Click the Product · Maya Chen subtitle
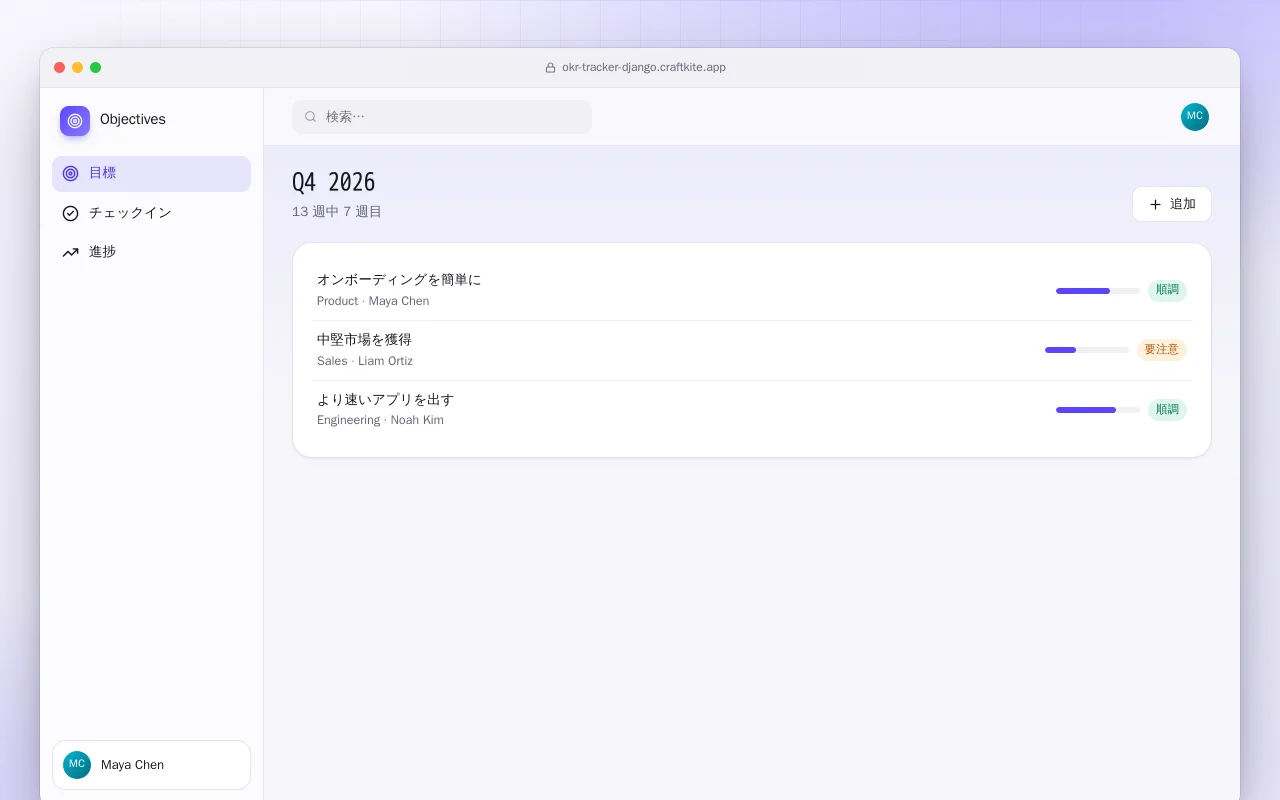Image resolution: width=1280 pixels, height=800 pixels. (x=373, y=301)
